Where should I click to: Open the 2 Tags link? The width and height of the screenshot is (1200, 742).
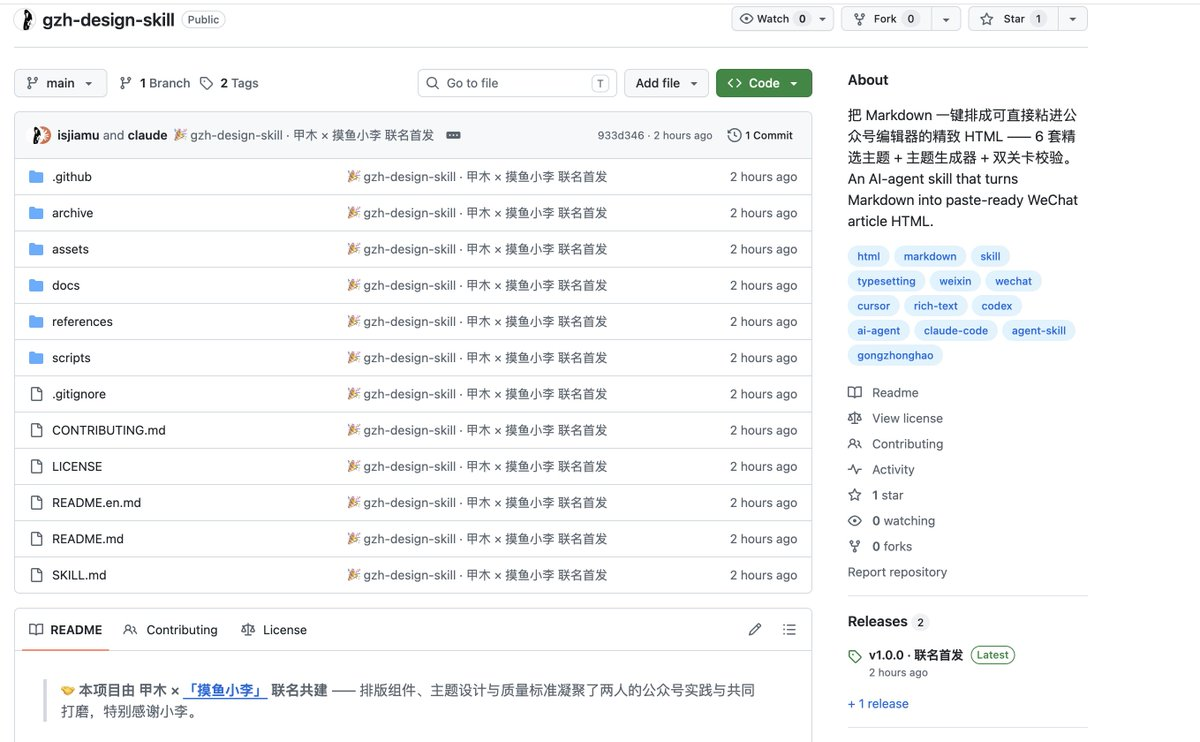click(x=229, y=83)
